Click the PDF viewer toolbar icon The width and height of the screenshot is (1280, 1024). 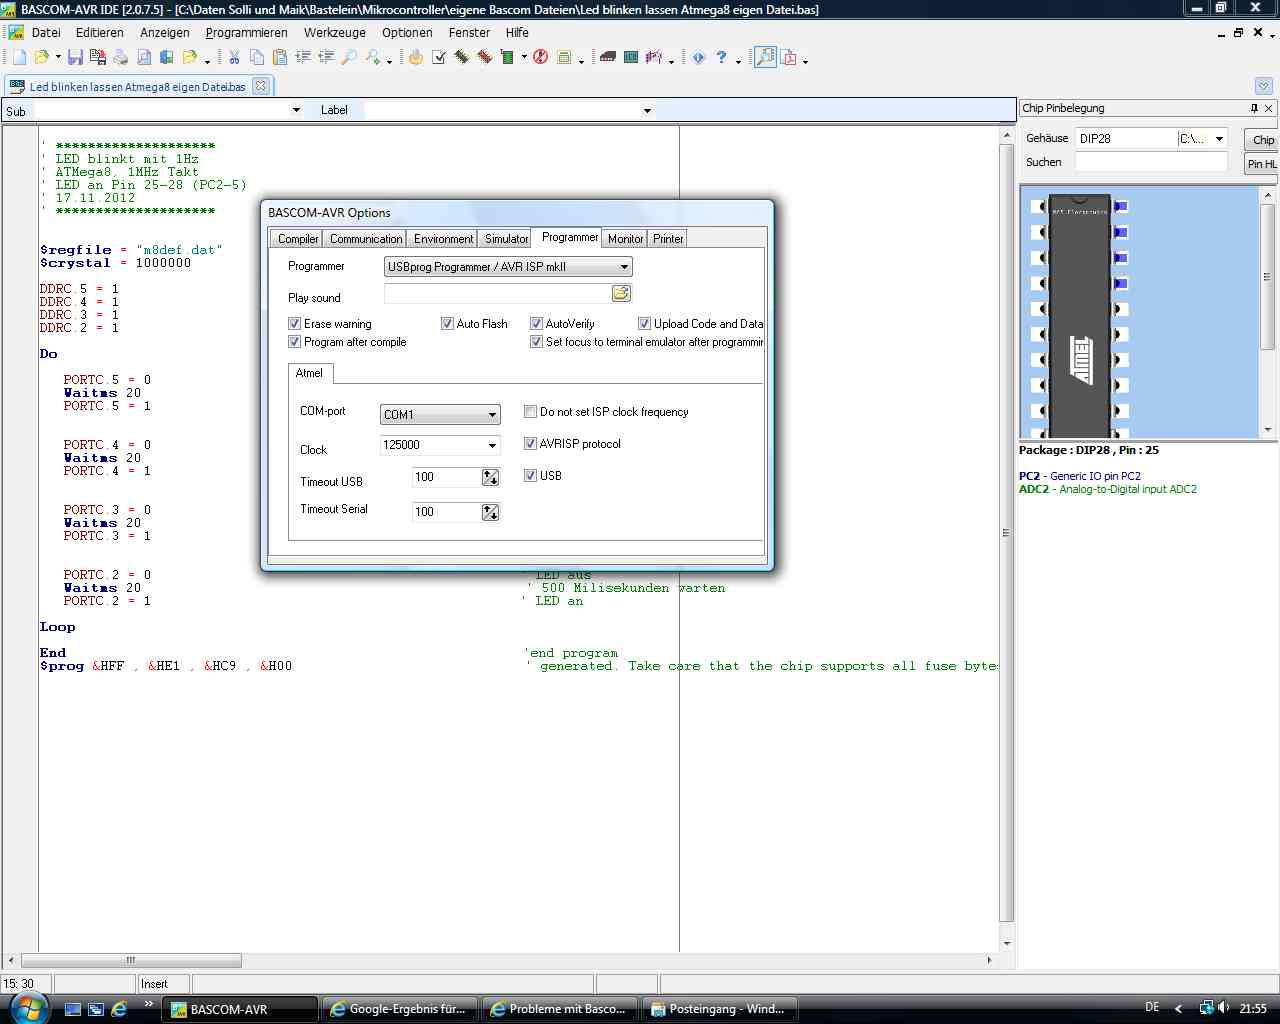pyautogui.click(x=789, y=58)
